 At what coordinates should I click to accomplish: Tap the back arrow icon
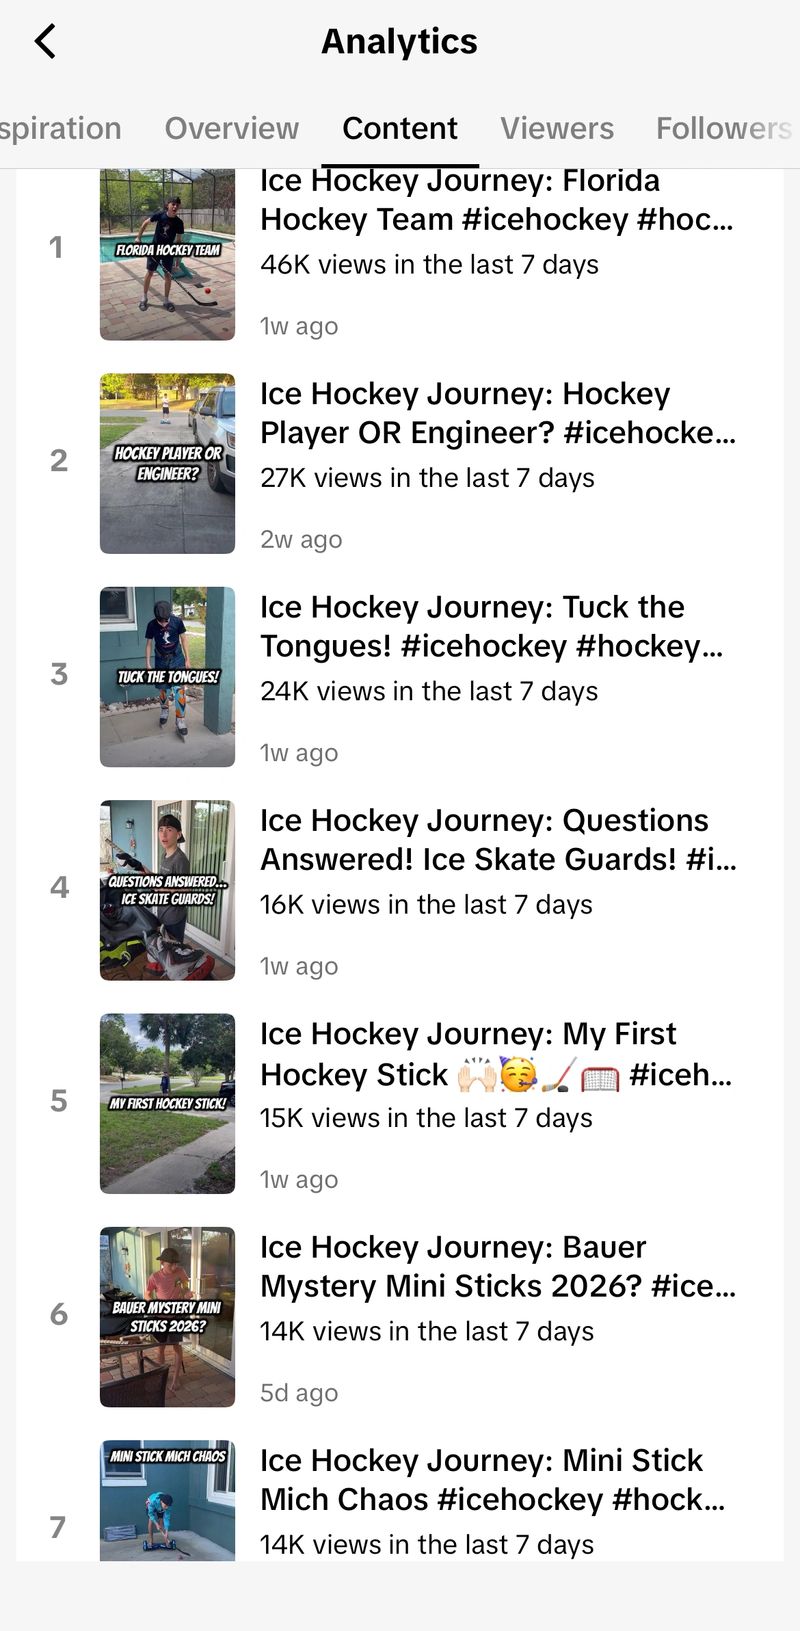(46, 42)
